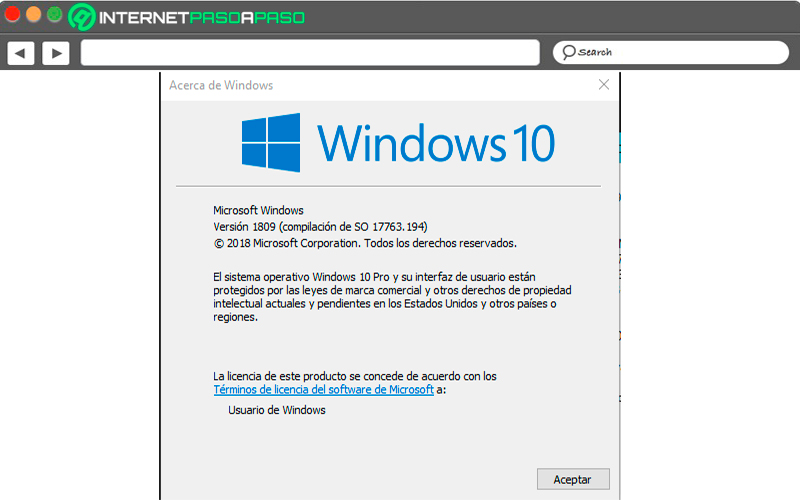Screen dimensions: 800x500
Task: Click the green window button at top left
Action: 55,14
